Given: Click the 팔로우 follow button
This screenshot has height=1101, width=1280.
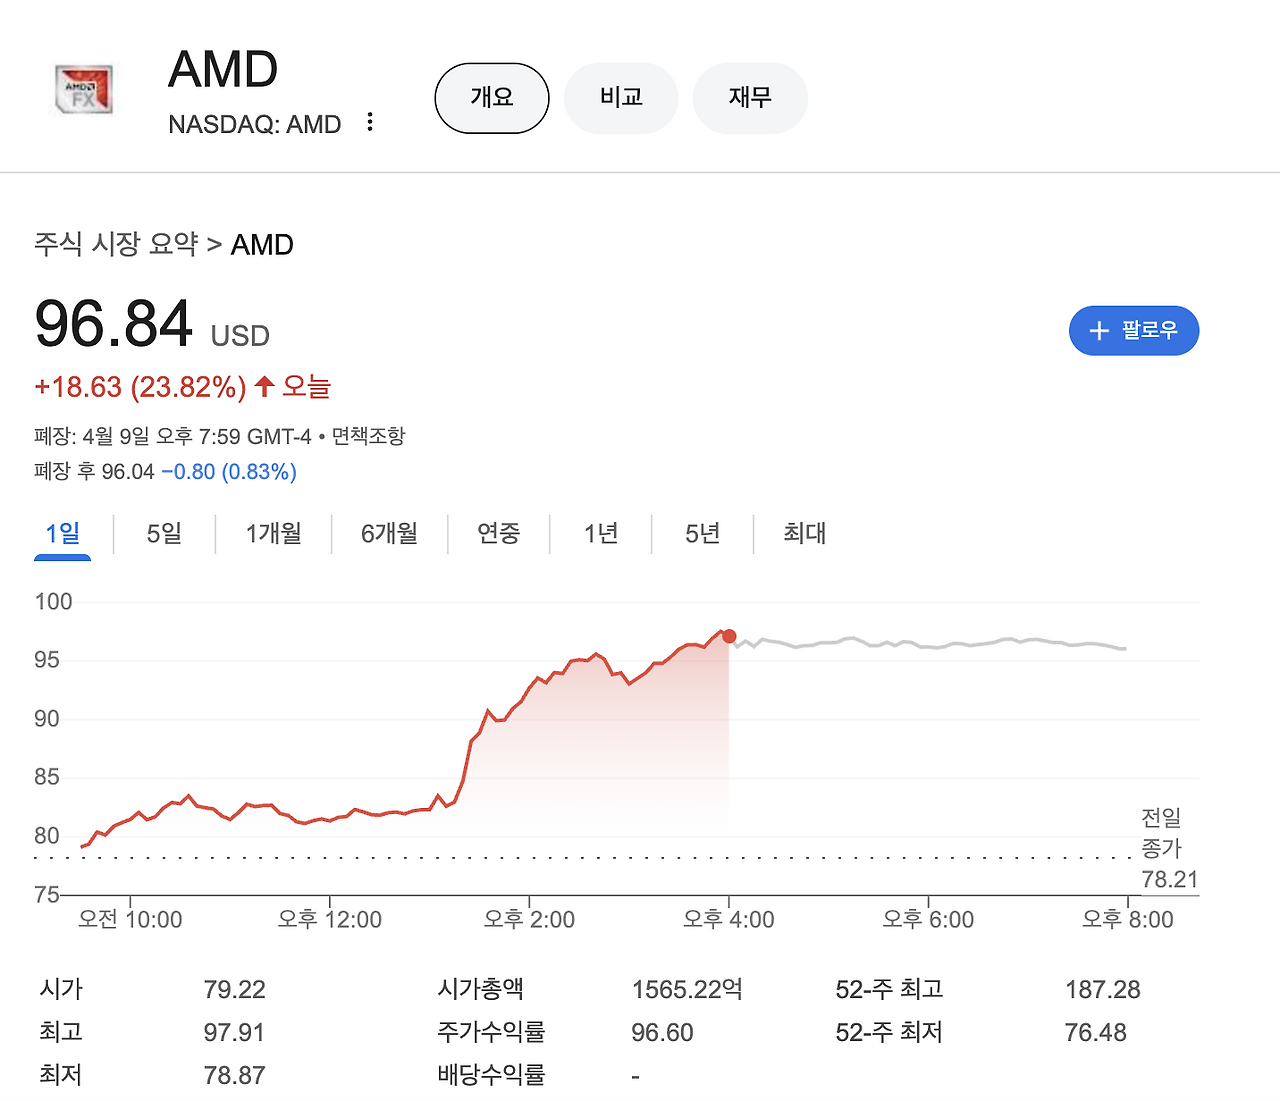Looking at the screenshot, I should tap(1134, 330).
